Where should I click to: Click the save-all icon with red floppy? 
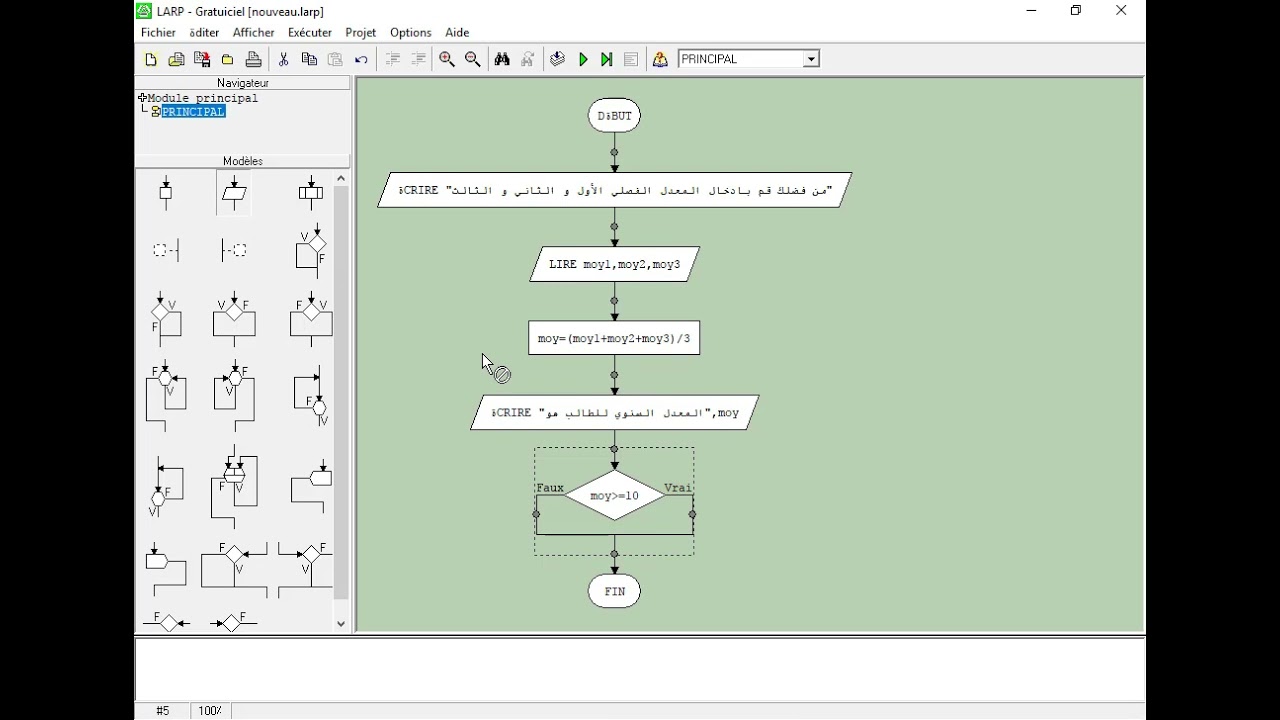click(x=201, y=59)
